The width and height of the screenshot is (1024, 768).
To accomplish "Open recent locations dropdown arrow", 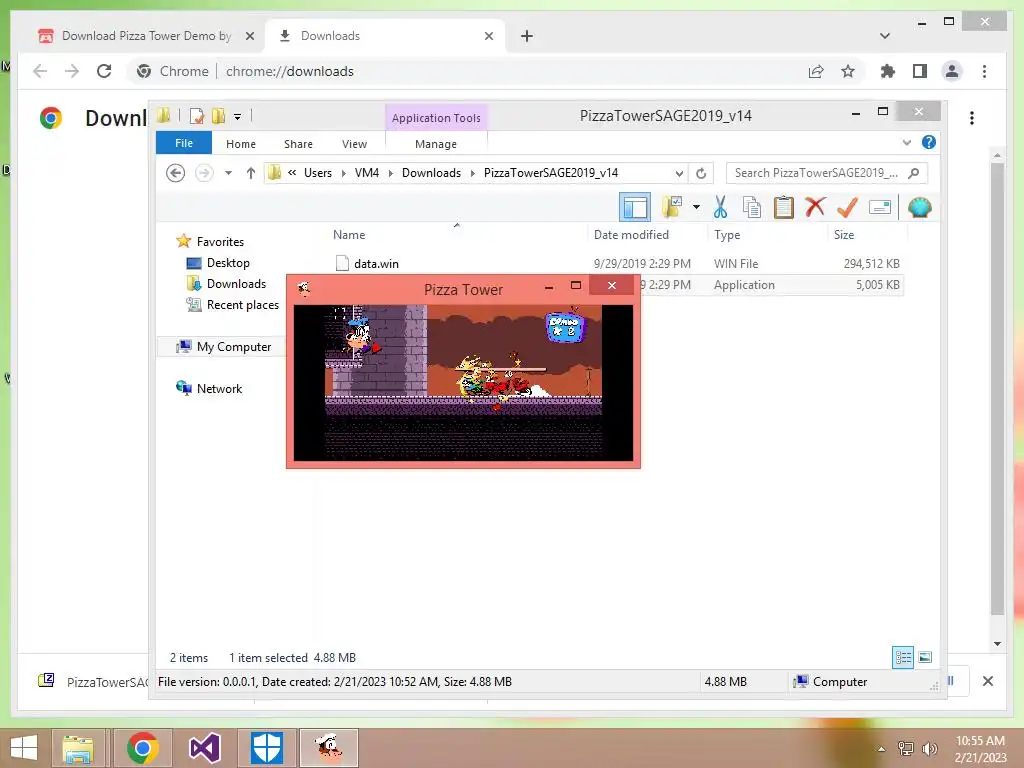I will 228,173.
